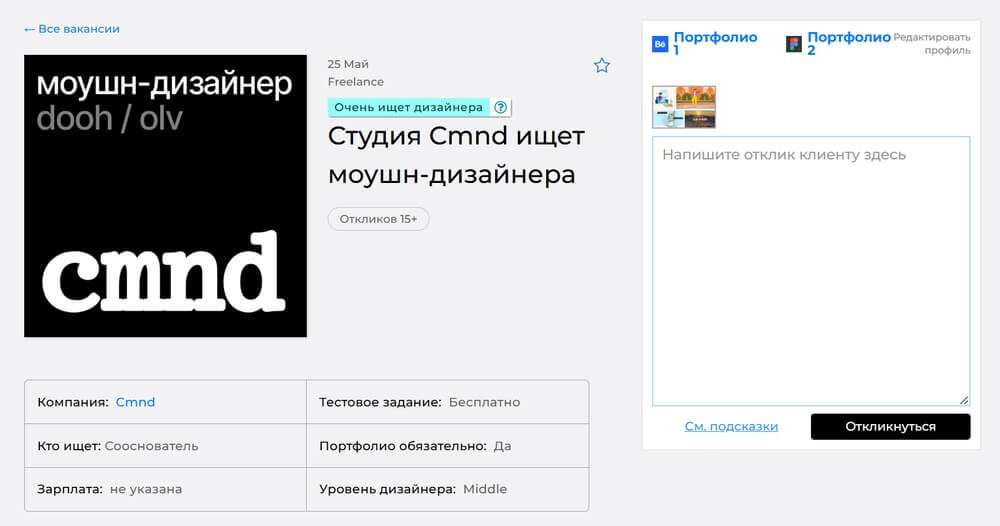This screenshot has width=1000, height=526.
Task: Open the Портфолио 1 link
Action: point(715,43)
